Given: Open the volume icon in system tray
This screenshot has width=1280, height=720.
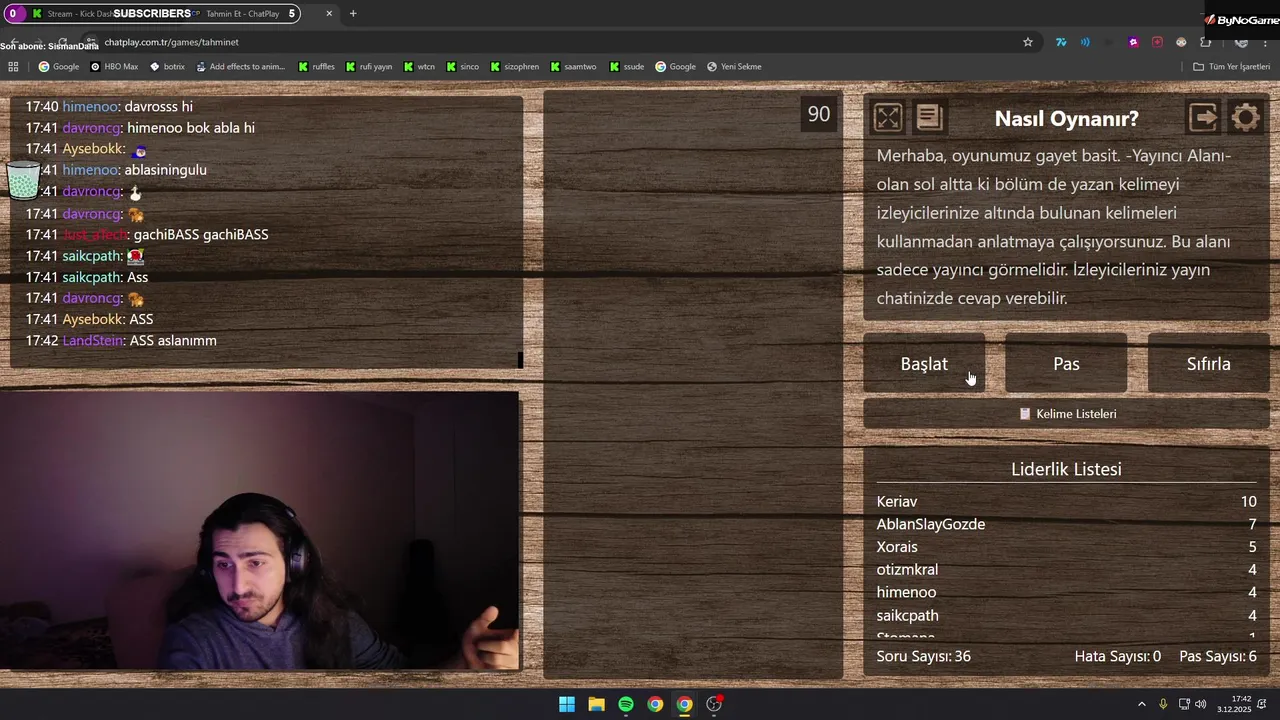Looking at the screenshot, I should pyautogui.click(x=1200, y=704).
